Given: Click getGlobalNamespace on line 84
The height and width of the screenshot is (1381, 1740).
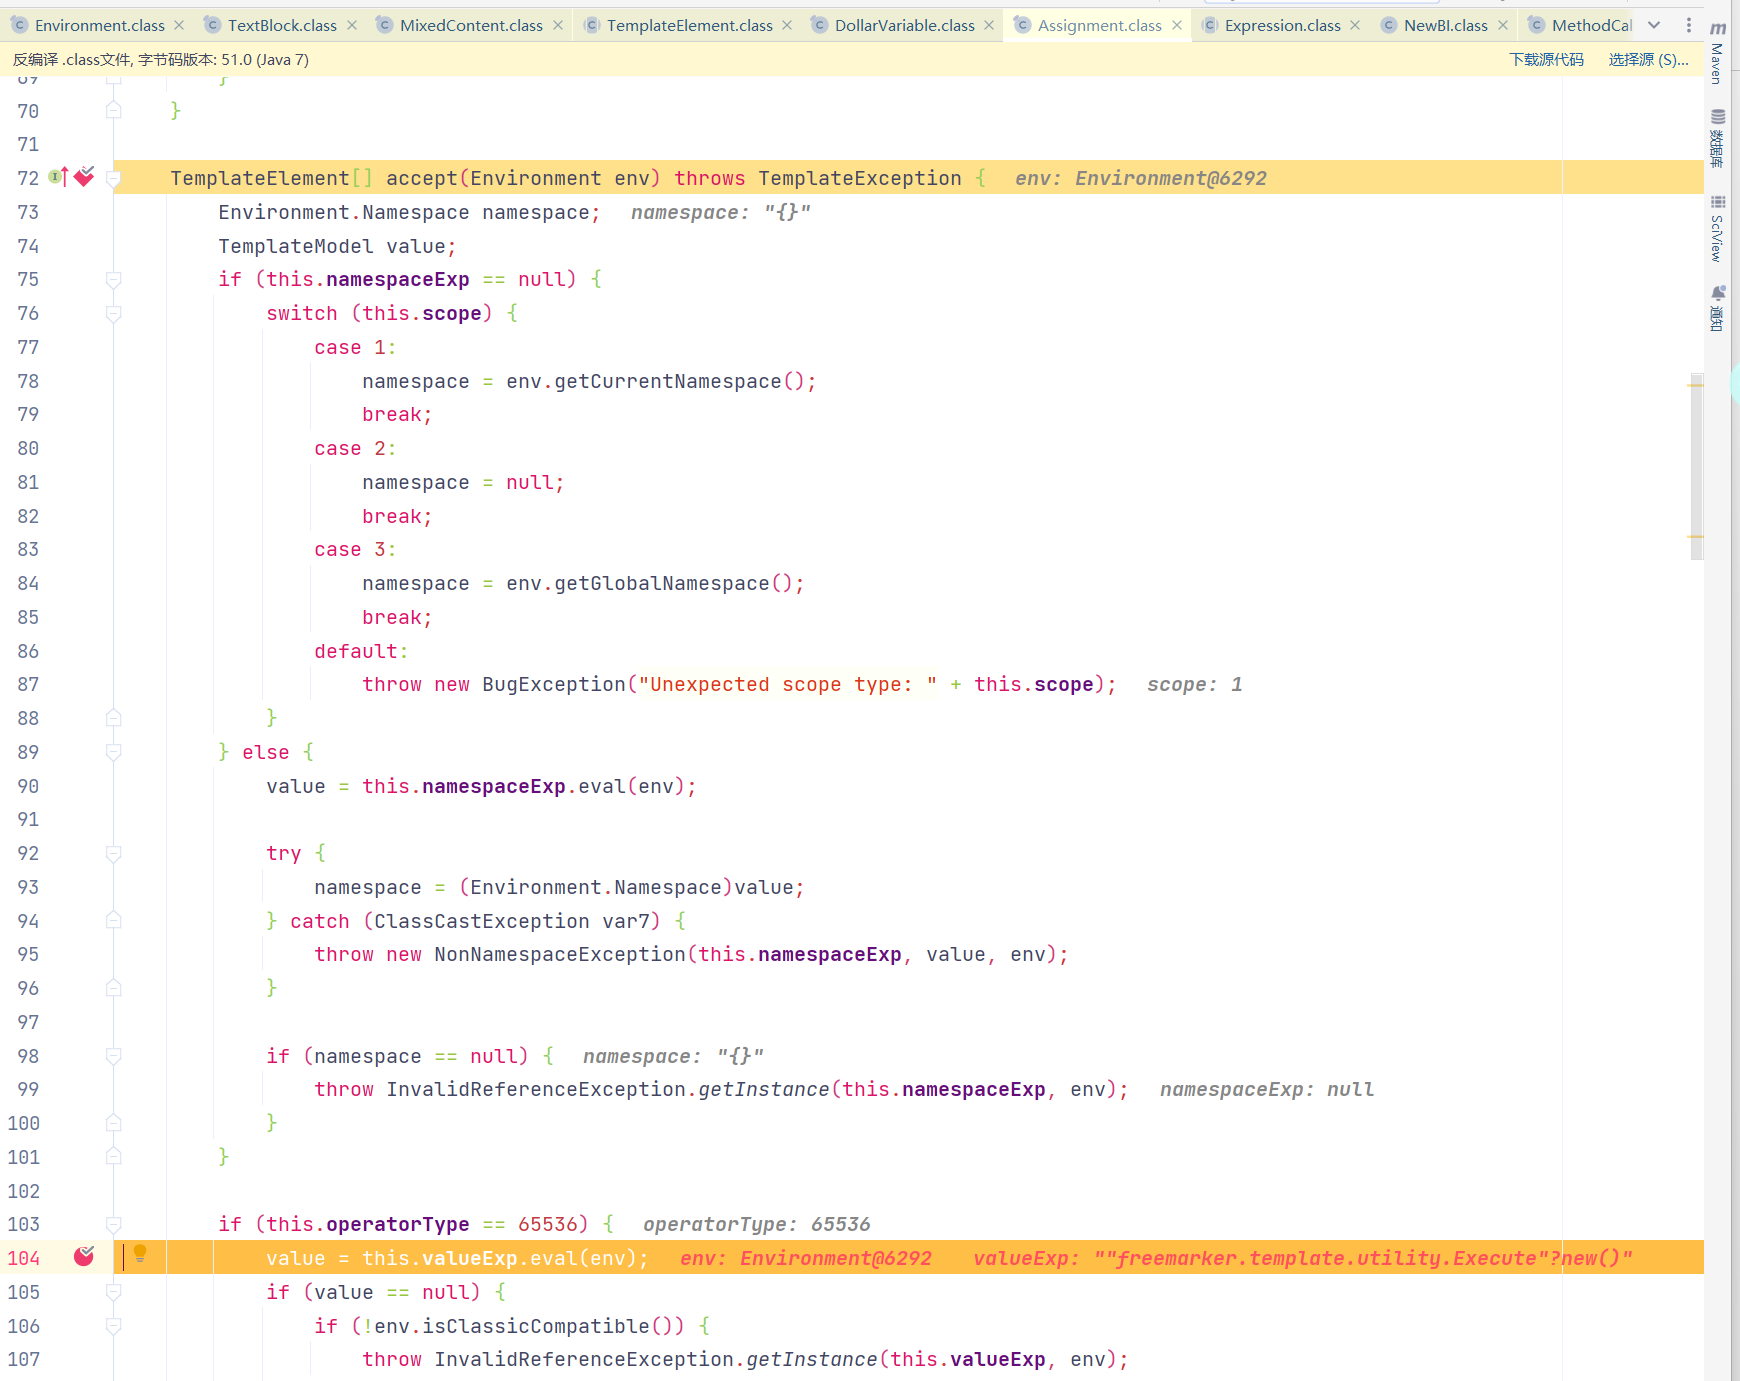Looking at the screenshot, I should 662,584.
